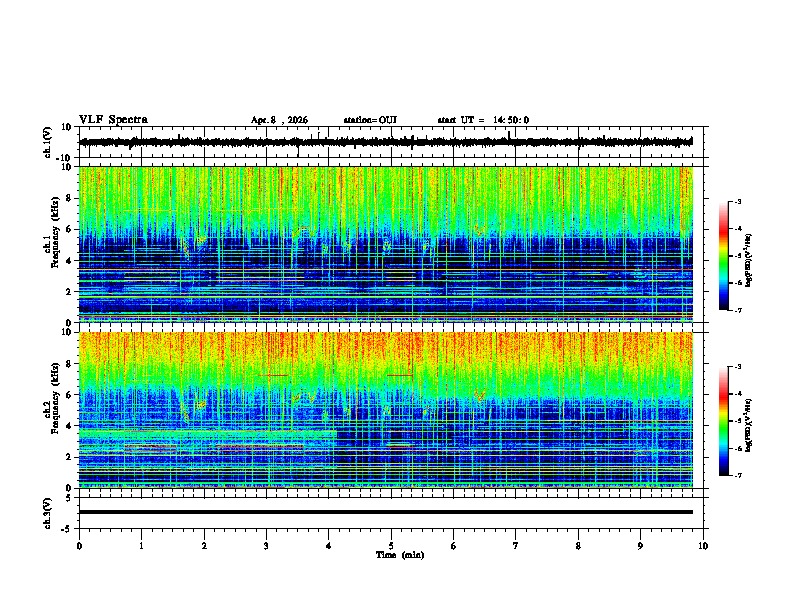Click the "Time (min)" axis label
Image resolution: width=792 pixels, height=612 pixels.
(x=400, y=555)
